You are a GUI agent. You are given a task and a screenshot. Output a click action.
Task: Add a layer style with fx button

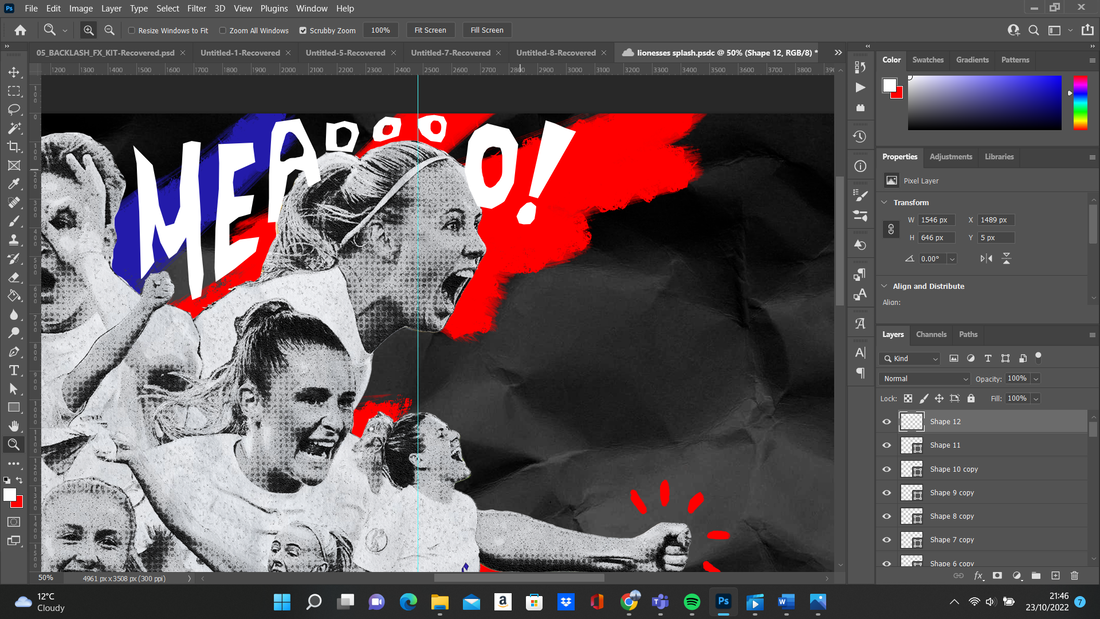point(978,575)
